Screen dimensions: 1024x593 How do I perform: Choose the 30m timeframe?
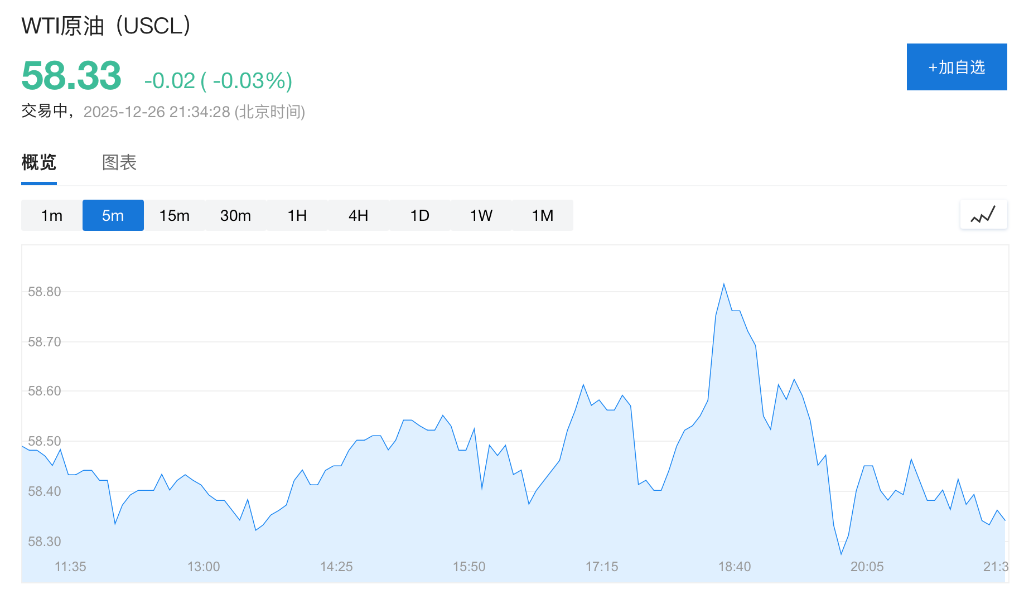click(236, 216)
